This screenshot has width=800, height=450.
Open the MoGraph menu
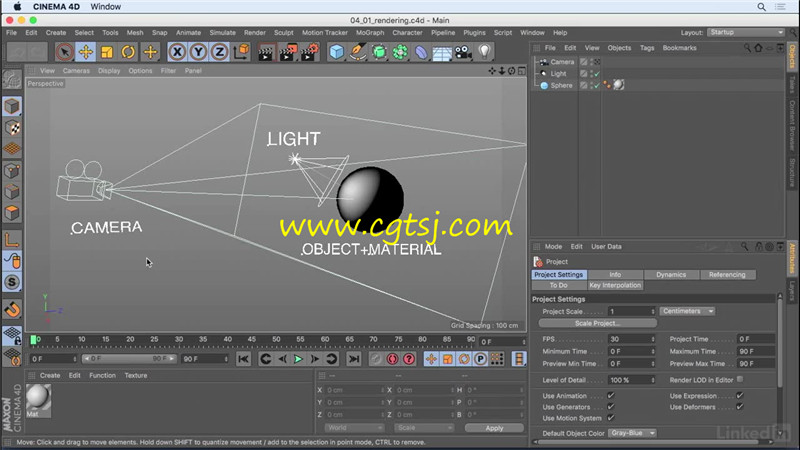[370, 33]
